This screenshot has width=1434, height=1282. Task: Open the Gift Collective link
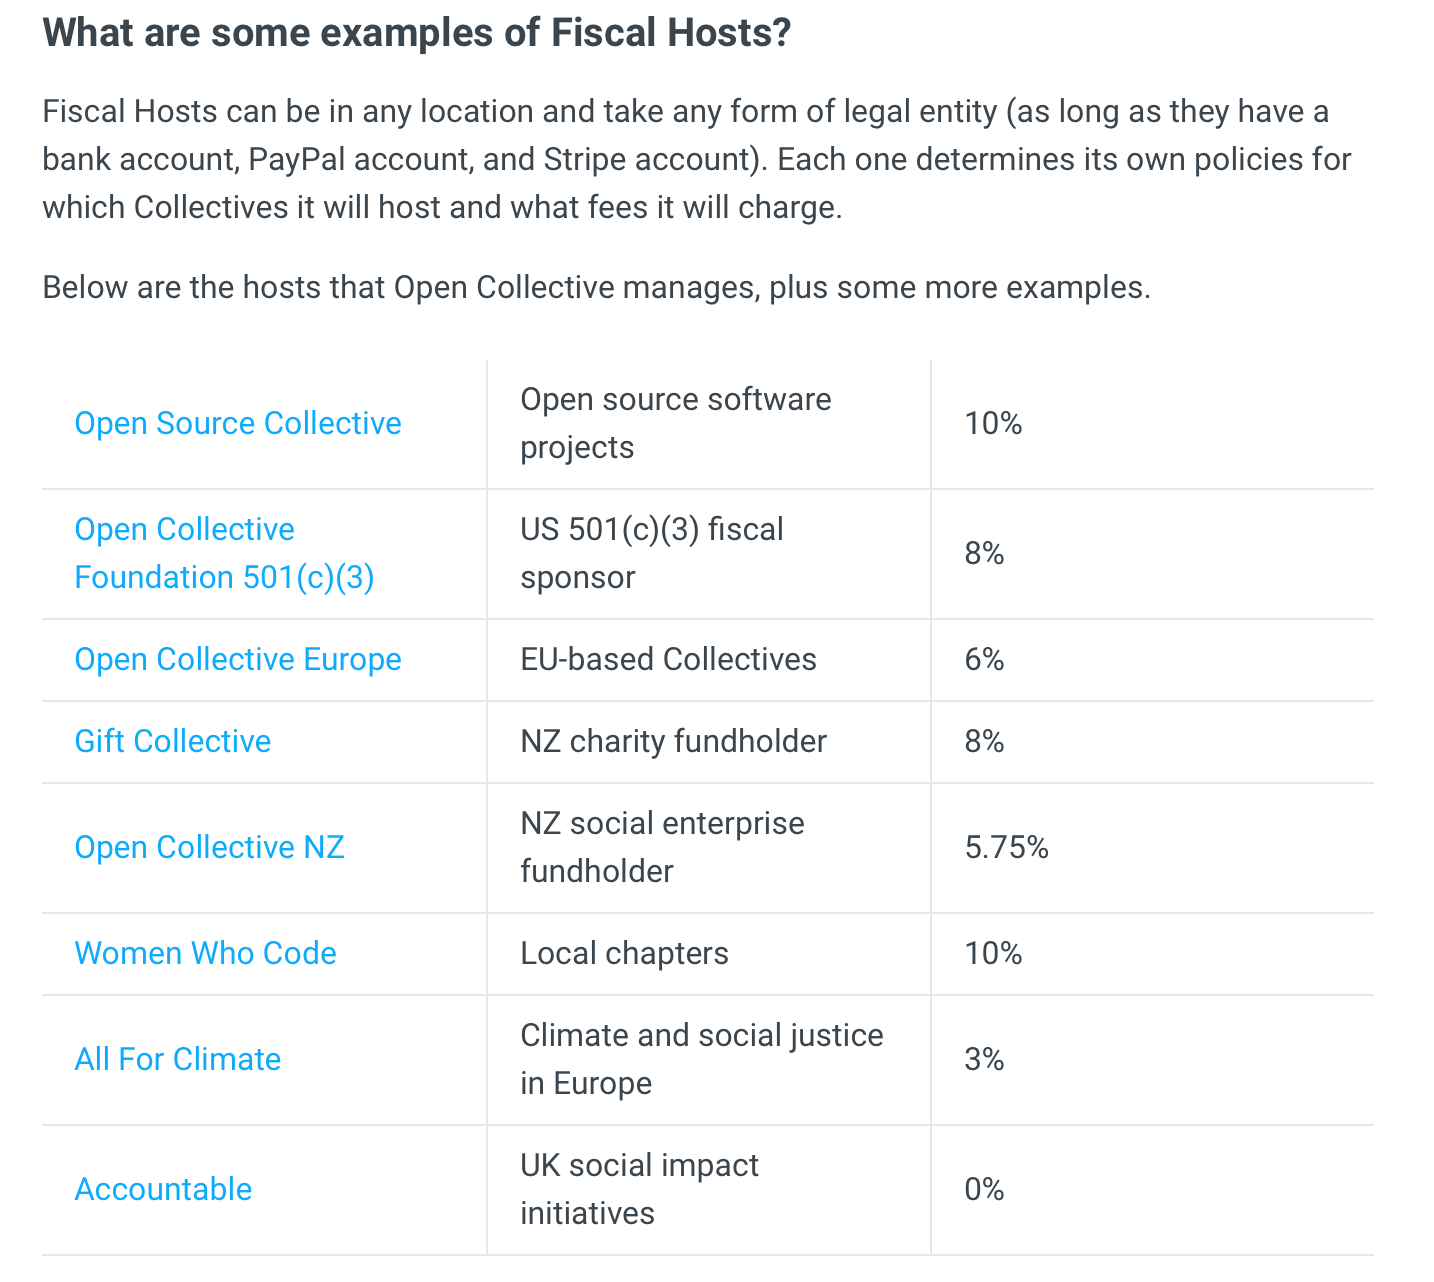[x=173, y=741]
